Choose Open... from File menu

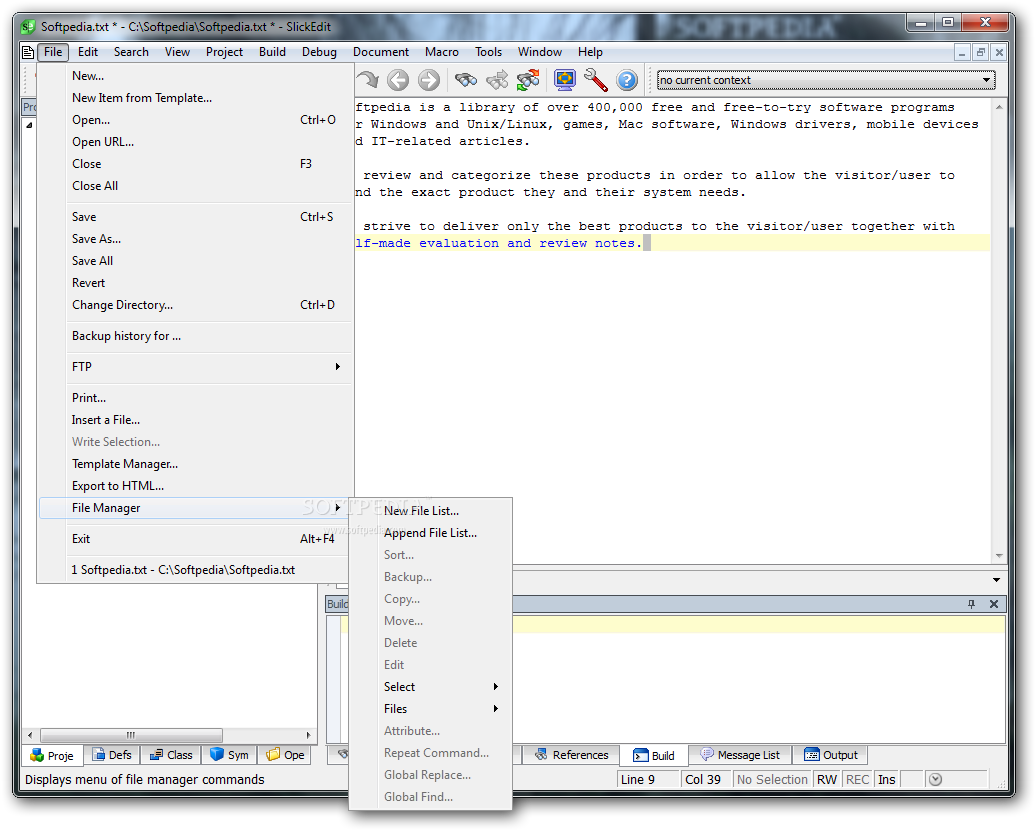click(193, 120)
